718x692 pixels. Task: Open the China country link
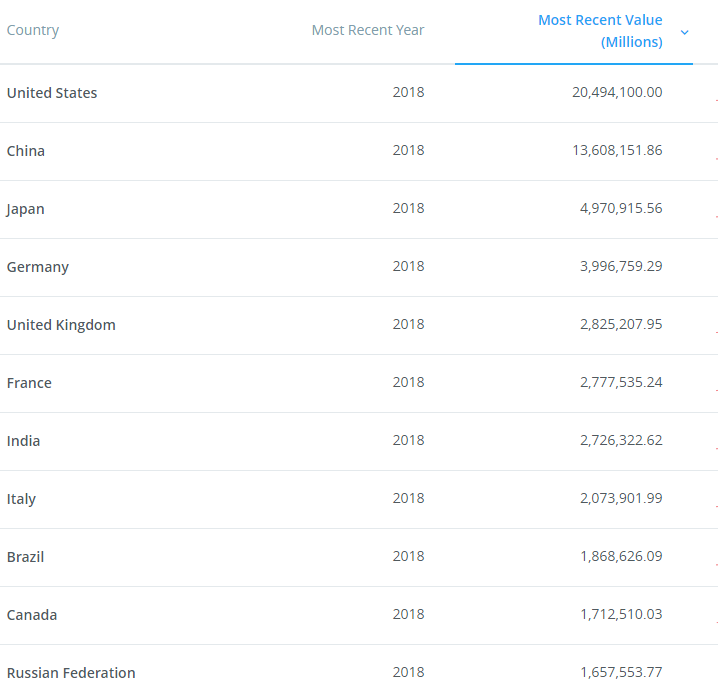(26, 151)
